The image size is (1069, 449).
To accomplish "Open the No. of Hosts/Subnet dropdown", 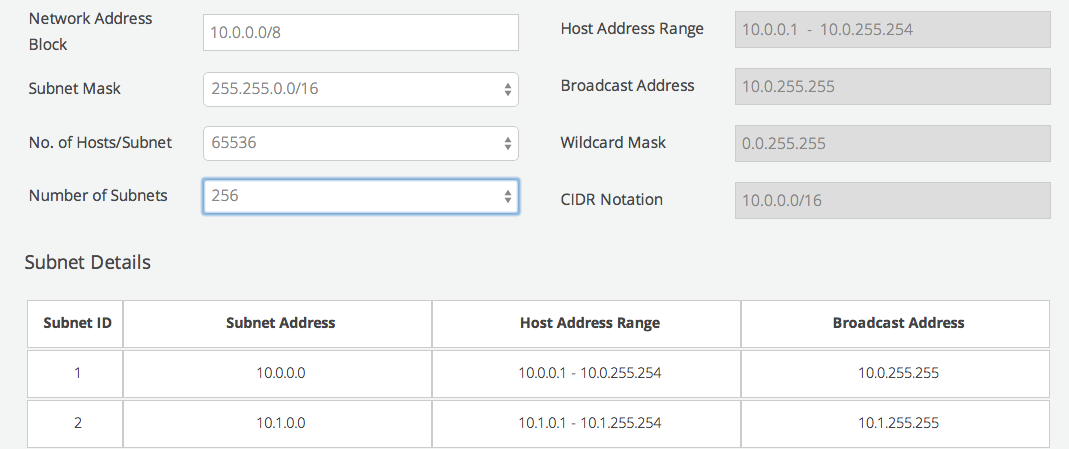I will click(361, 143).
